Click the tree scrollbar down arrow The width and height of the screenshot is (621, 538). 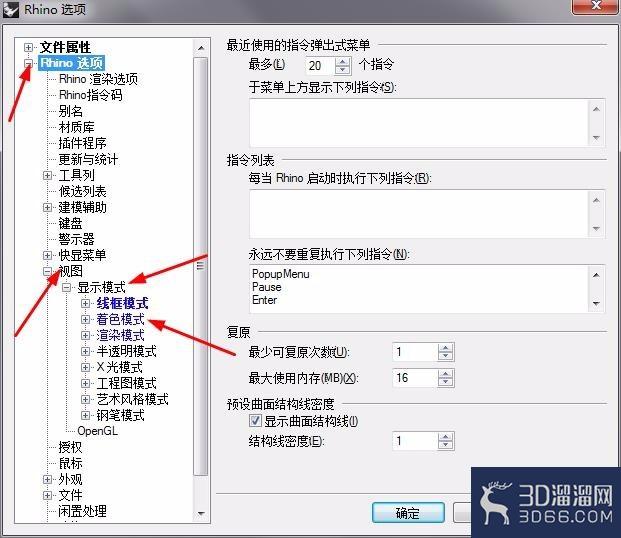pos(201,513)
